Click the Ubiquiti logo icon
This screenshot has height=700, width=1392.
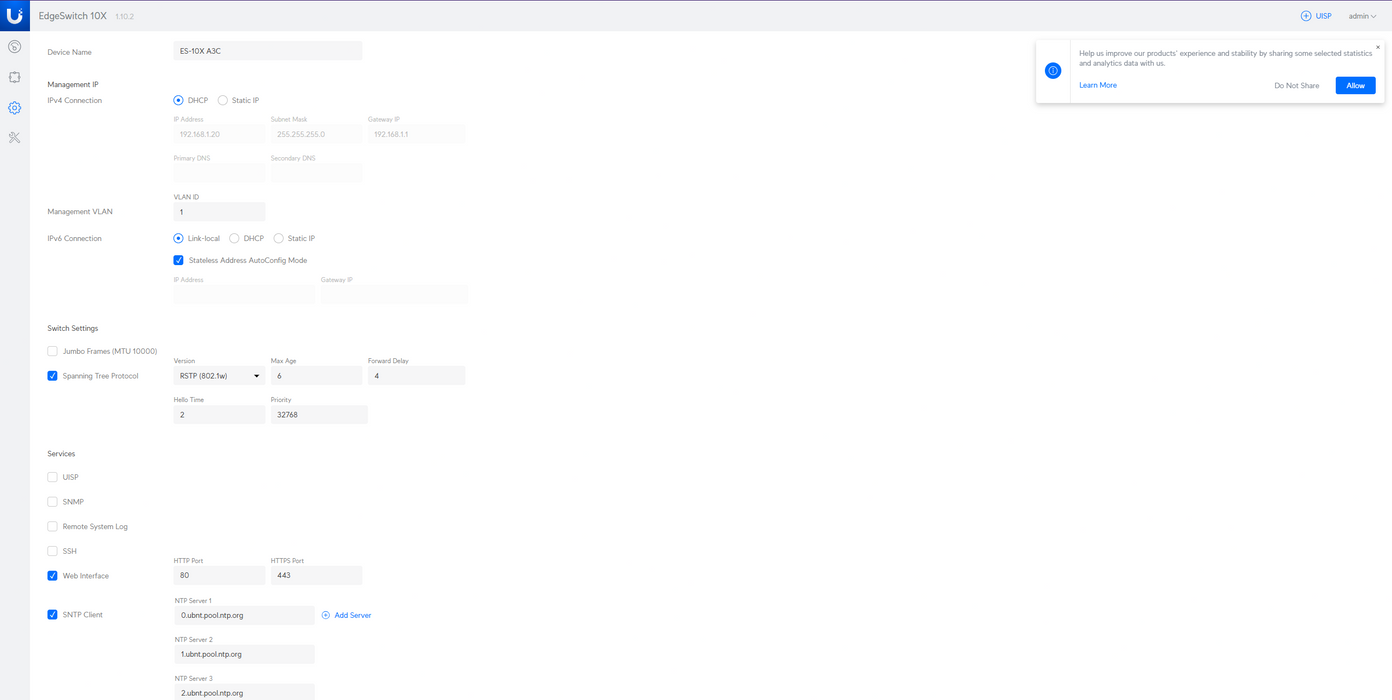(14, 16)
